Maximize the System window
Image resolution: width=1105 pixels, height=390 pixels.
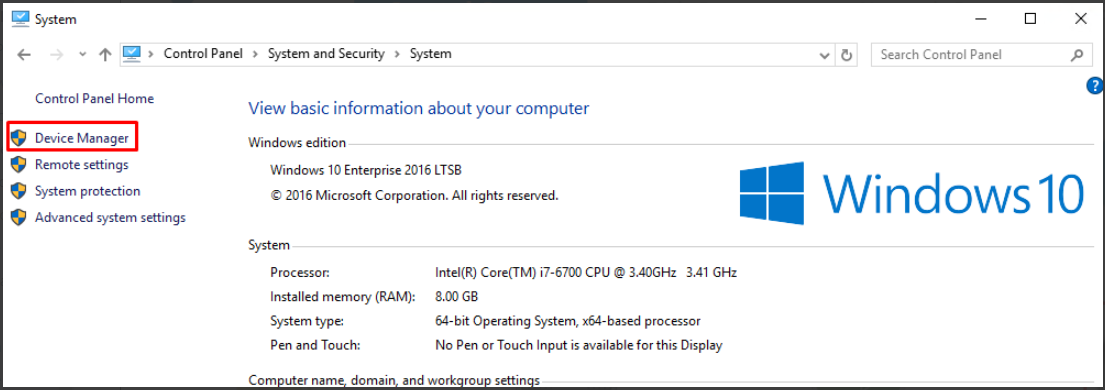click(x=1030, y=19)
